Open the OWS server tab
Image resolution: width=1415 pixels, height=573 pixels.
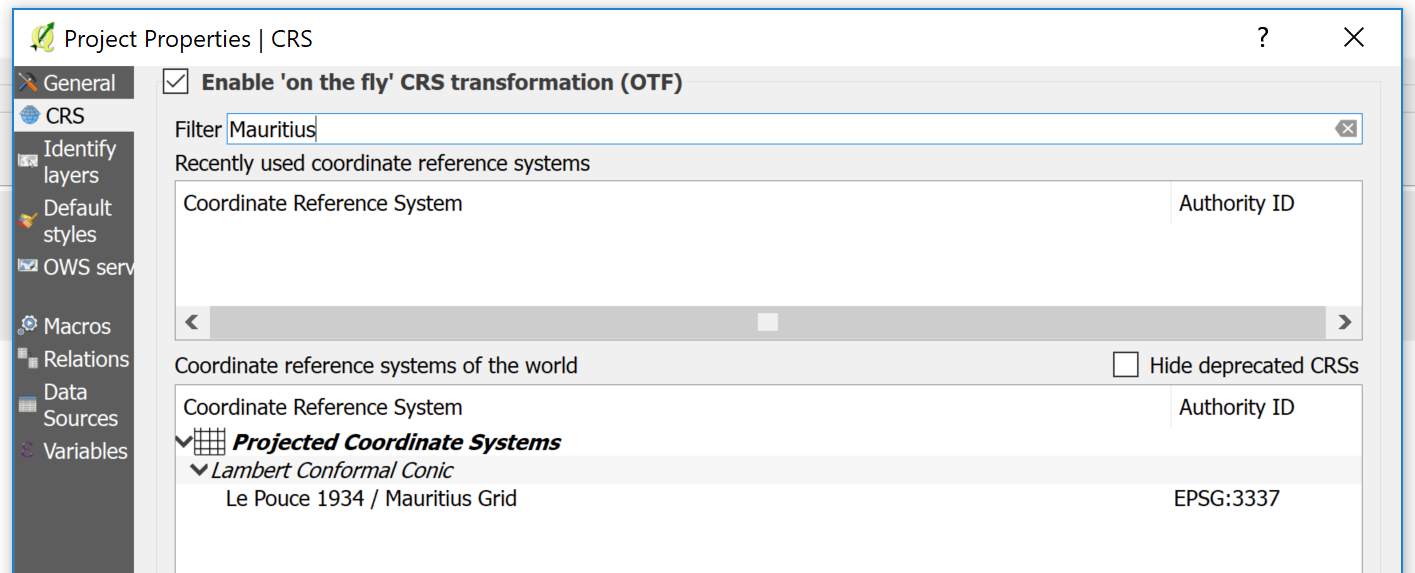tap(74, 267)
